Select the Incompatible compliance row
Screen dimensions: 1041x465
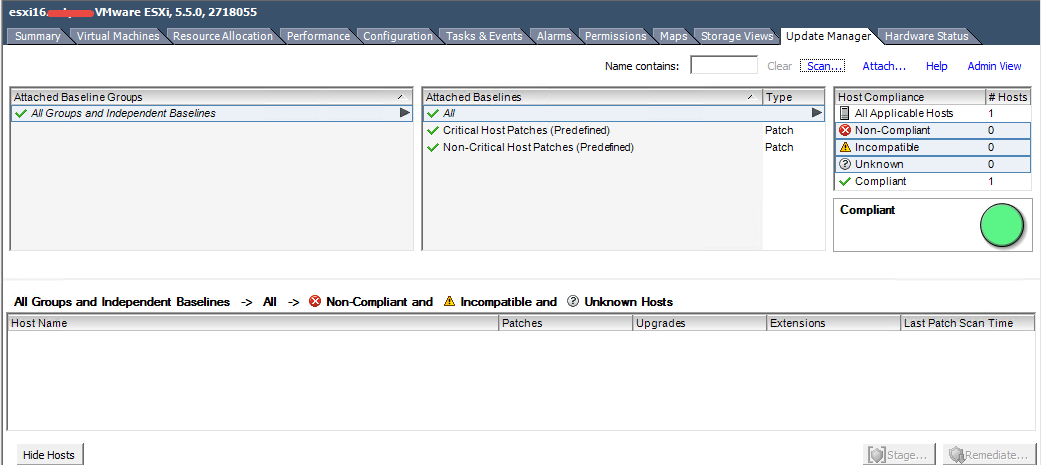(932, 147)
